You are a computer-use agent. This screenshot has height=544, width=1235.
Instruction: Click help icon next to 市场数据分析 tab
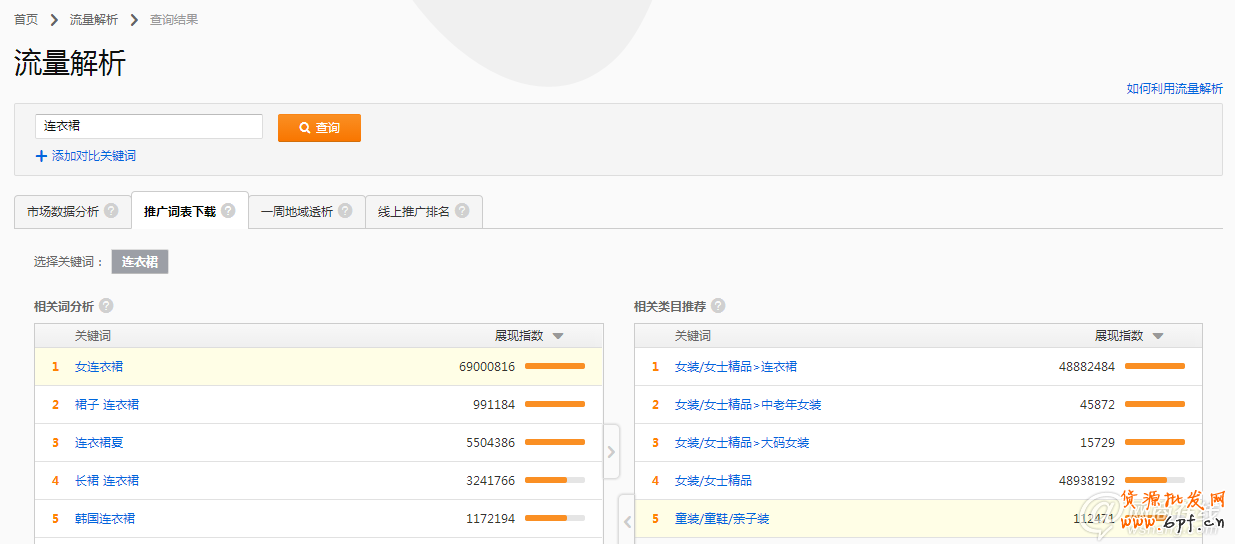pos(111,211)
